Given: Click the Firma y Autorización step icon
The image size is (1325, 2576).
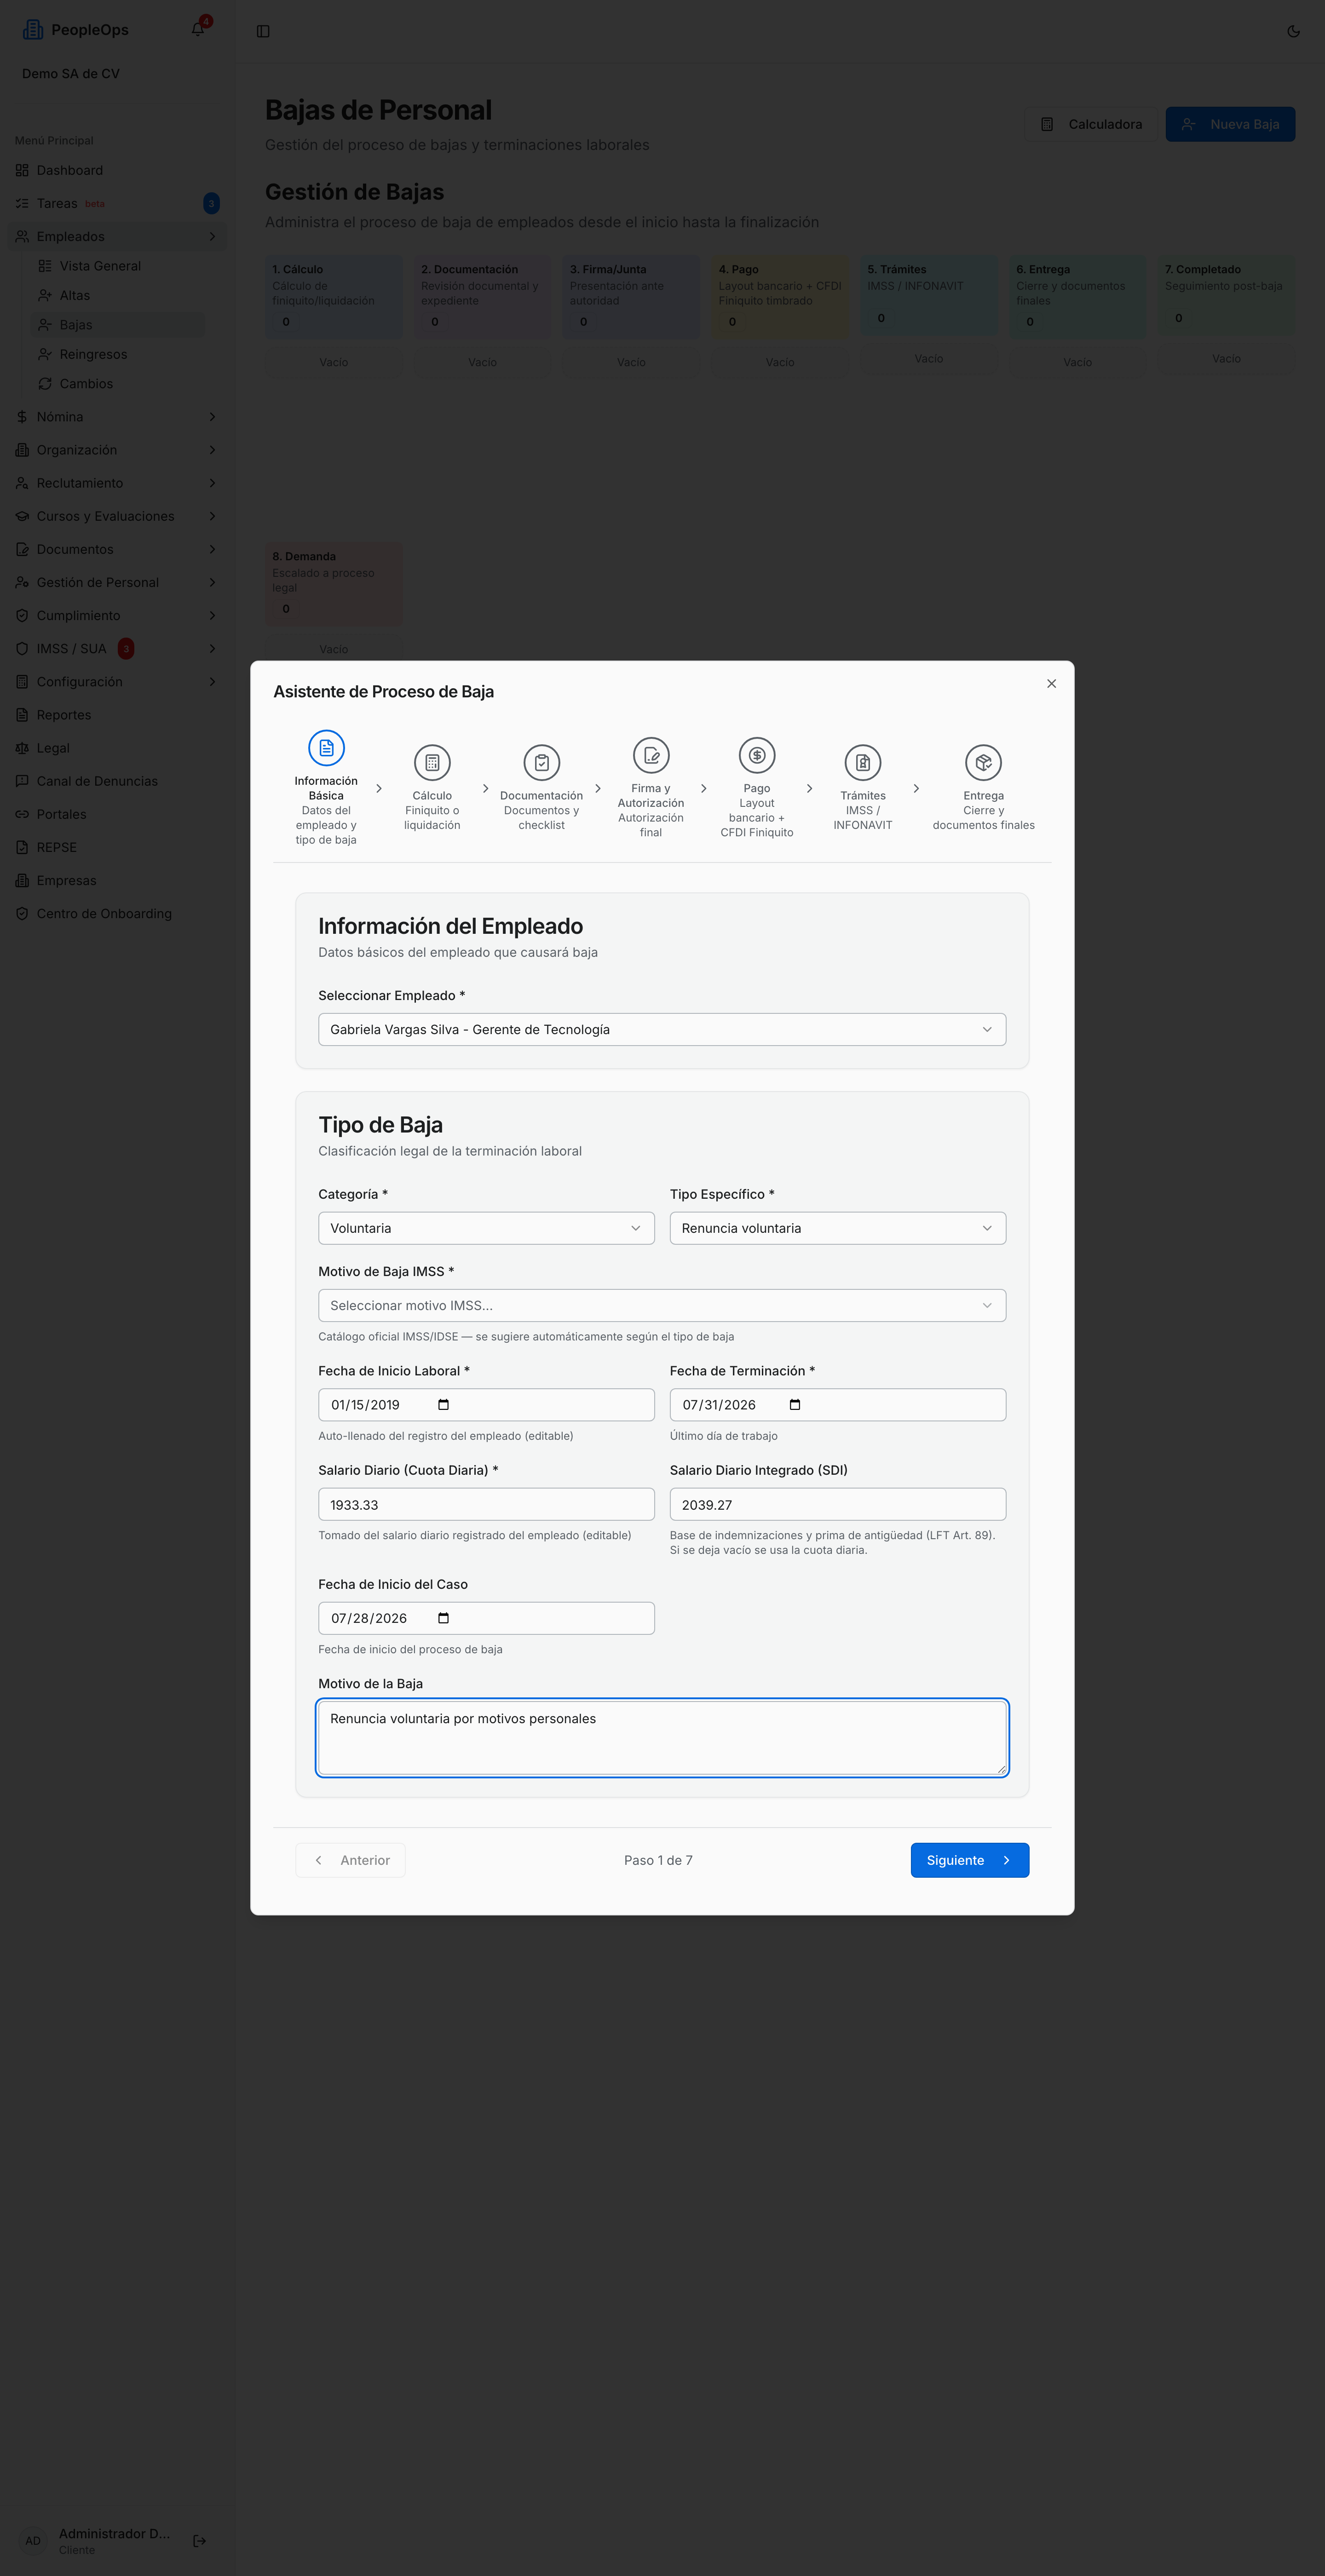Looking at the screenshot, I should (x=651, y=755).
